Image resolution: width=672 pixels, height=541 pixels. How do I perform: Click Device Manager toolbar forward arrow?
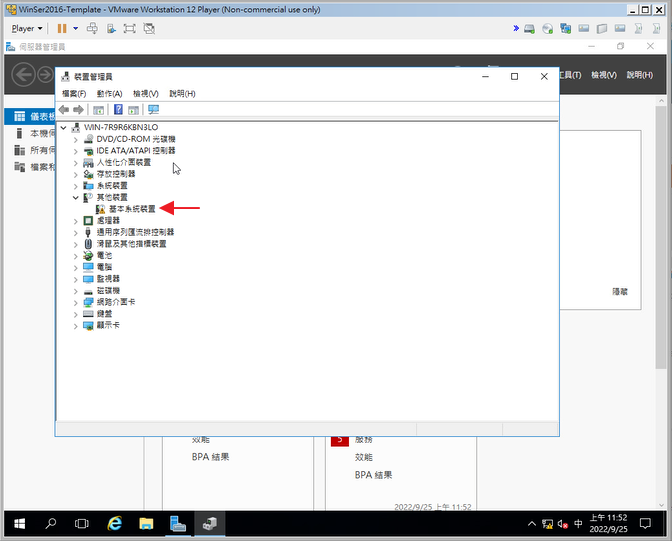point(78,110)
